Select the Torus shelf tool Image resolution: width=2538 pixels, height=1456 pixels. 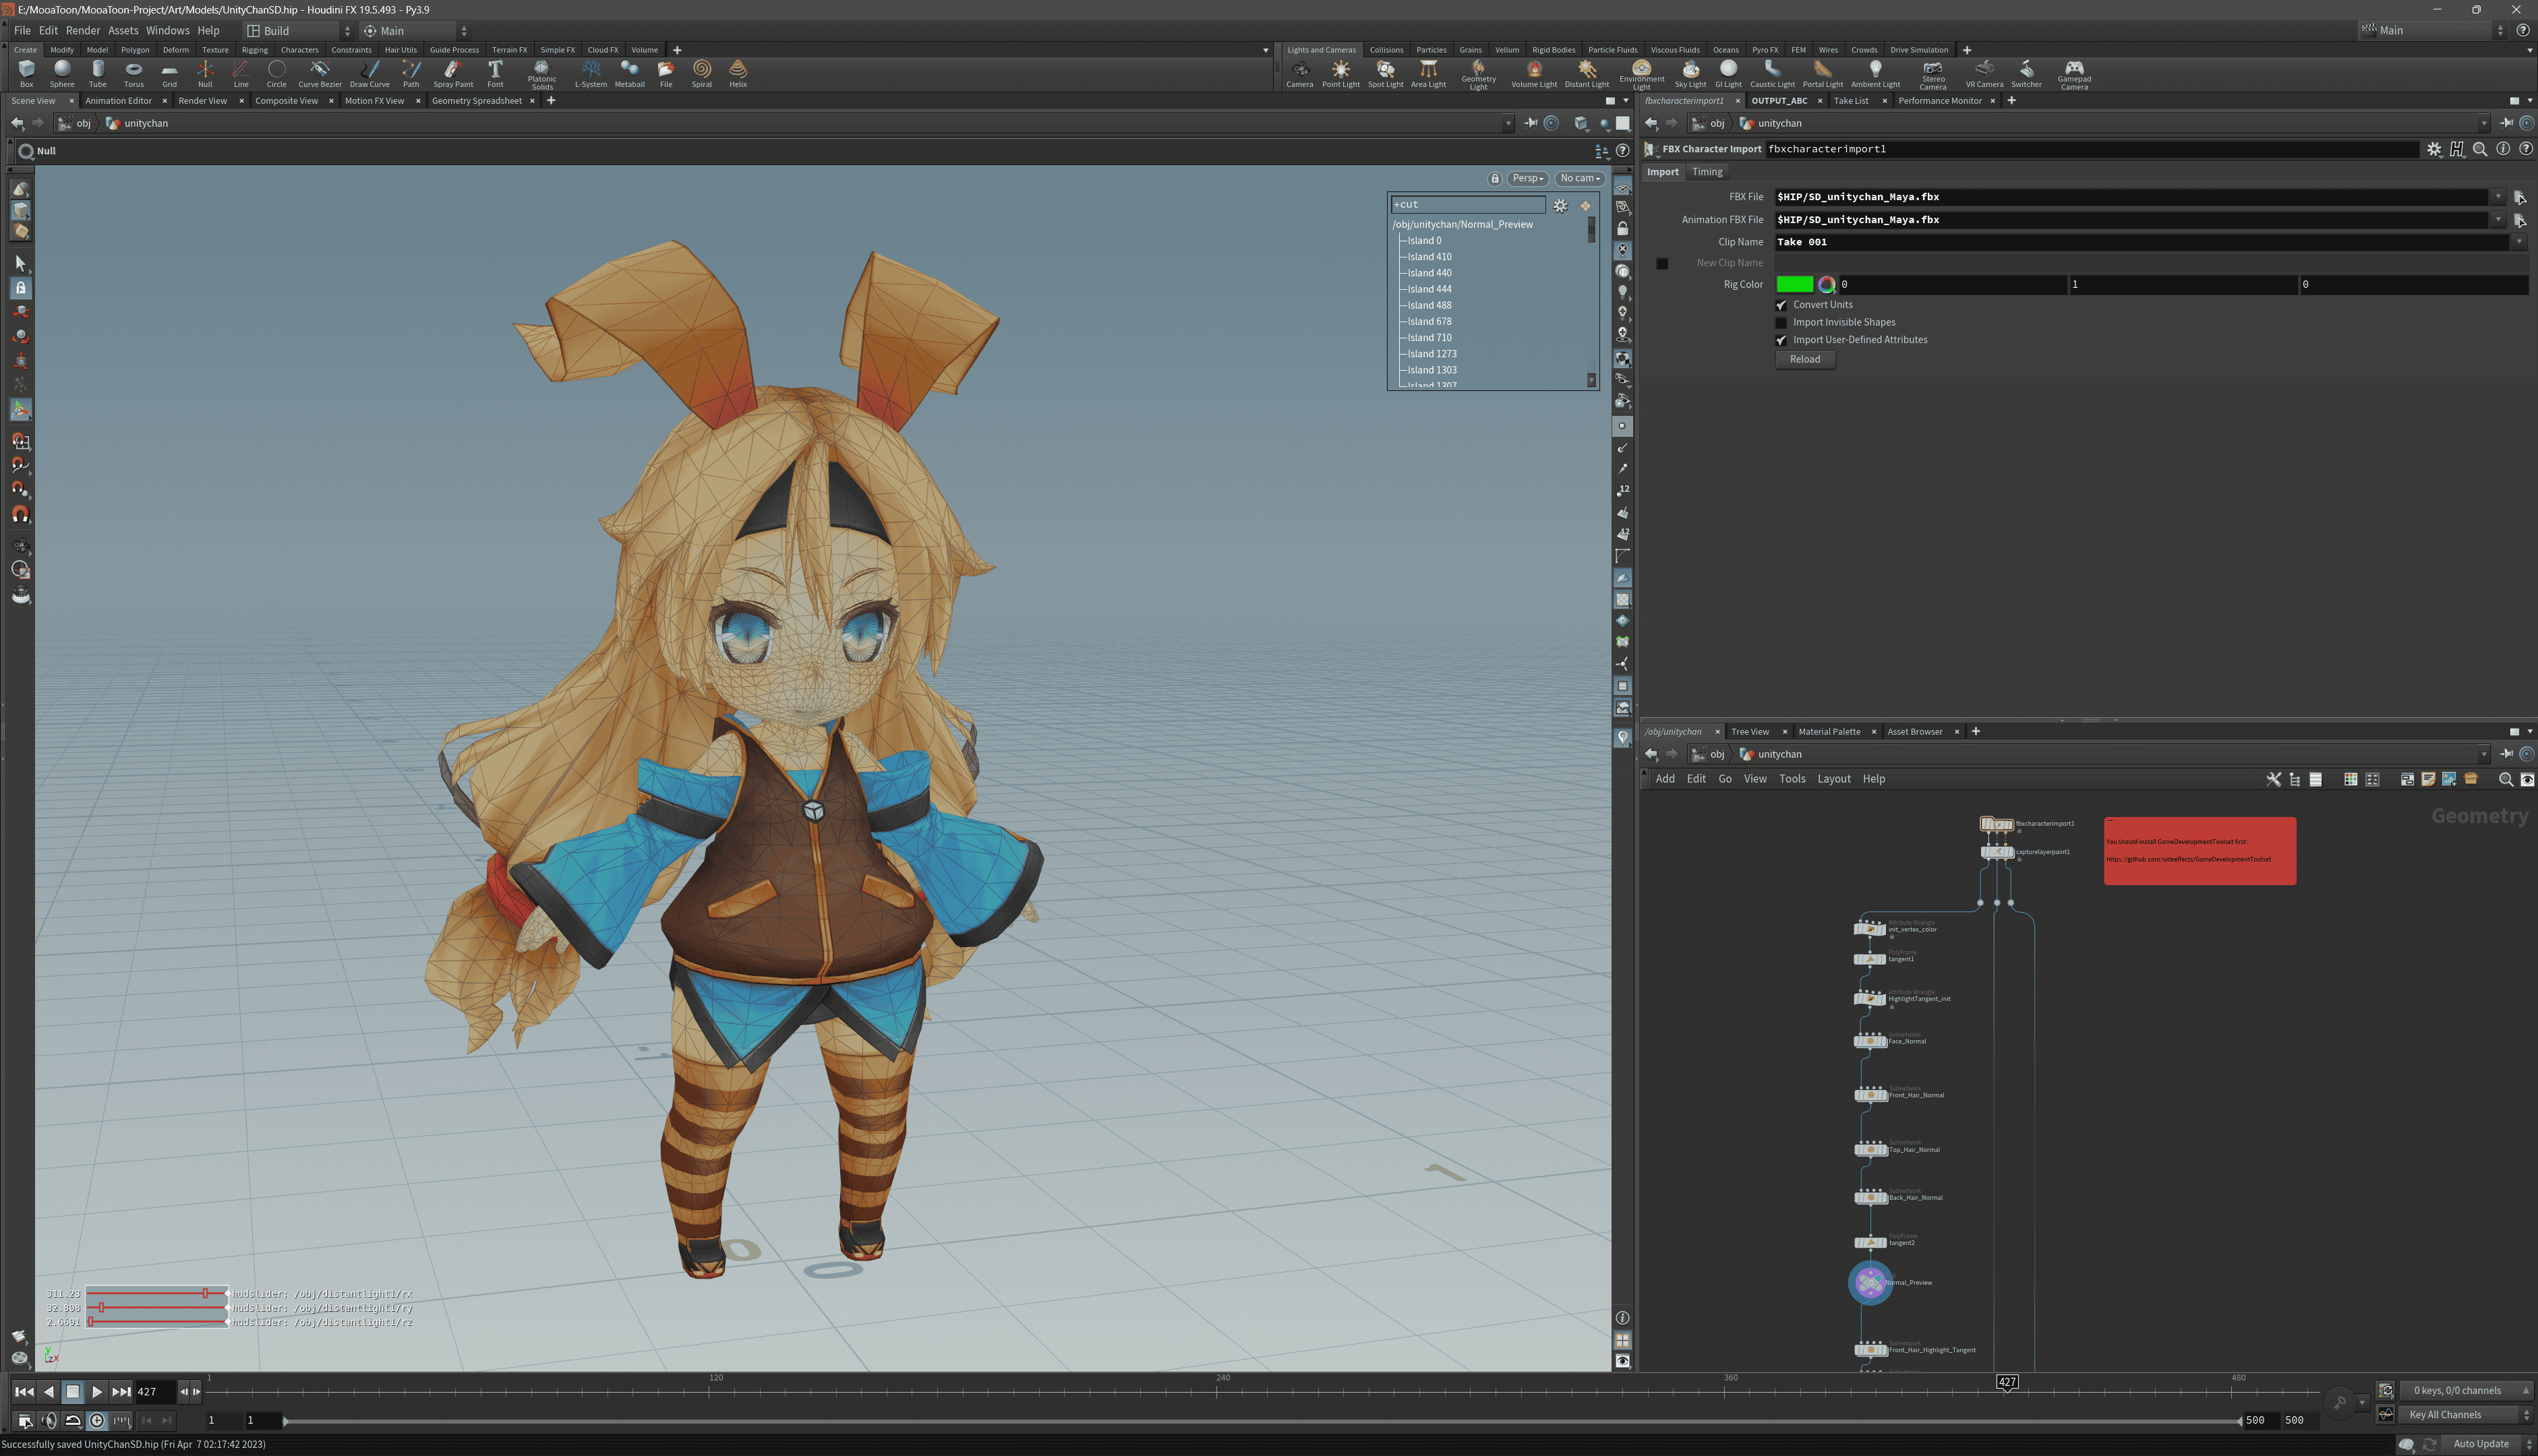tap(134, 73)
